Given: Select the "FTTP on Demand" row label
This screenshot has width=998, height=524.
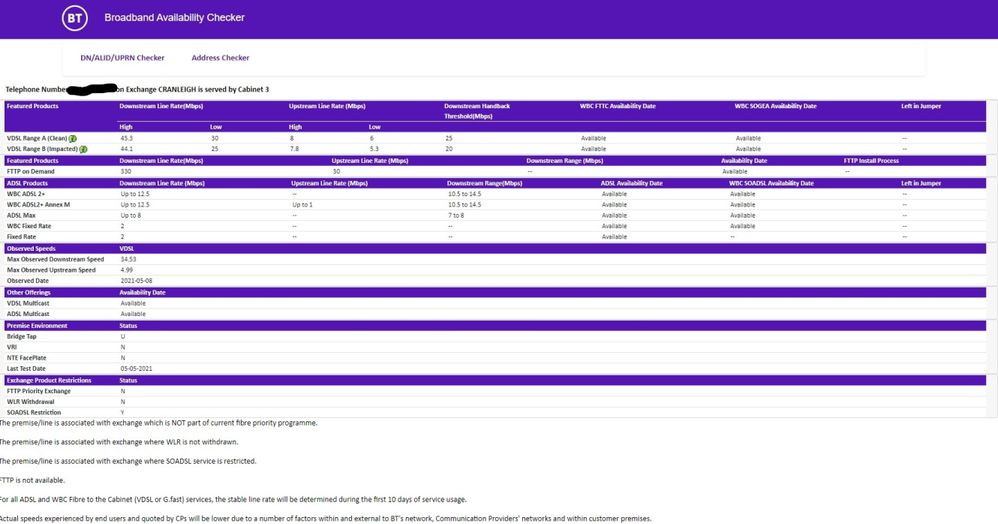Looking at the screenshot, I should click(x=31, y=171).
